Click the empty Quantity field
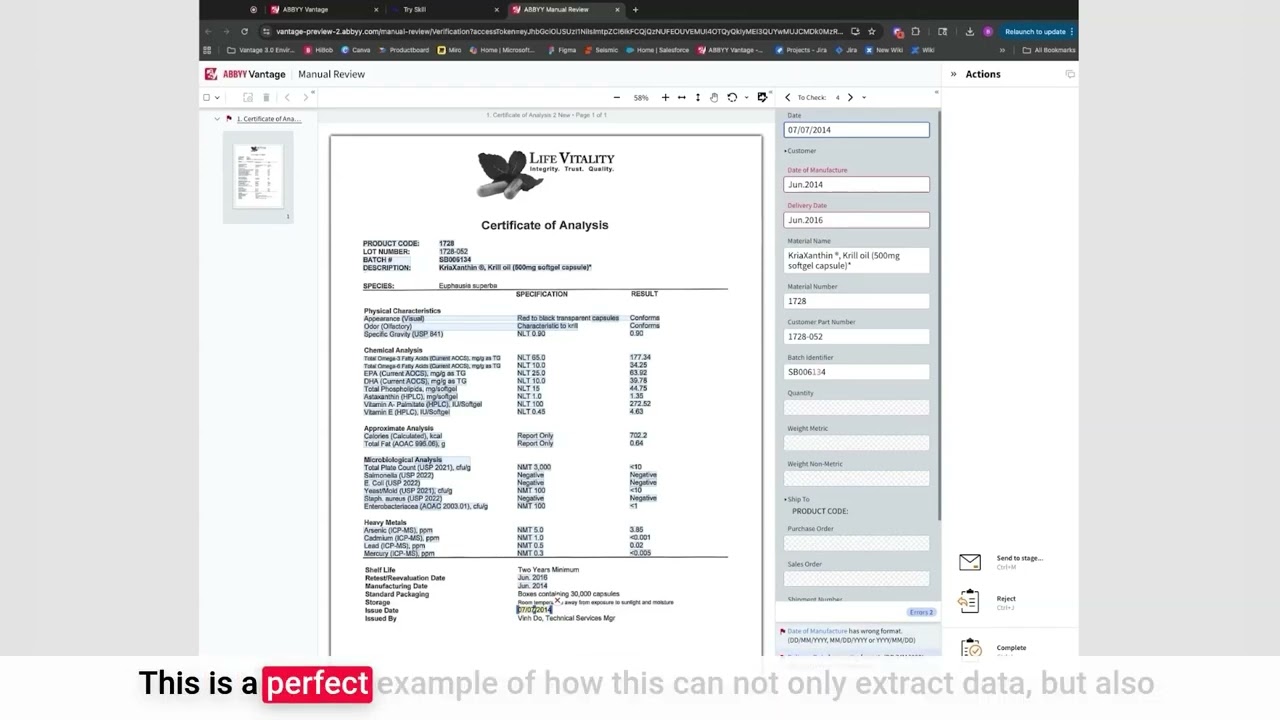This screenshot has width=1280, height=720. pyautogui.click(x=856, y=407)
